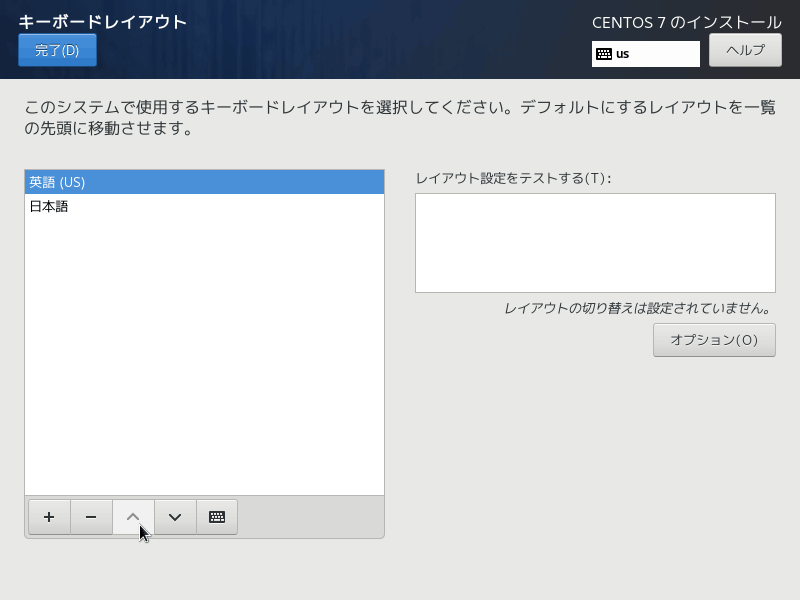Image resolution: width=800 pixels, height=600 pixels.
Task: Click the keyboard icon in the us indicator
Action: coord(604,54)
